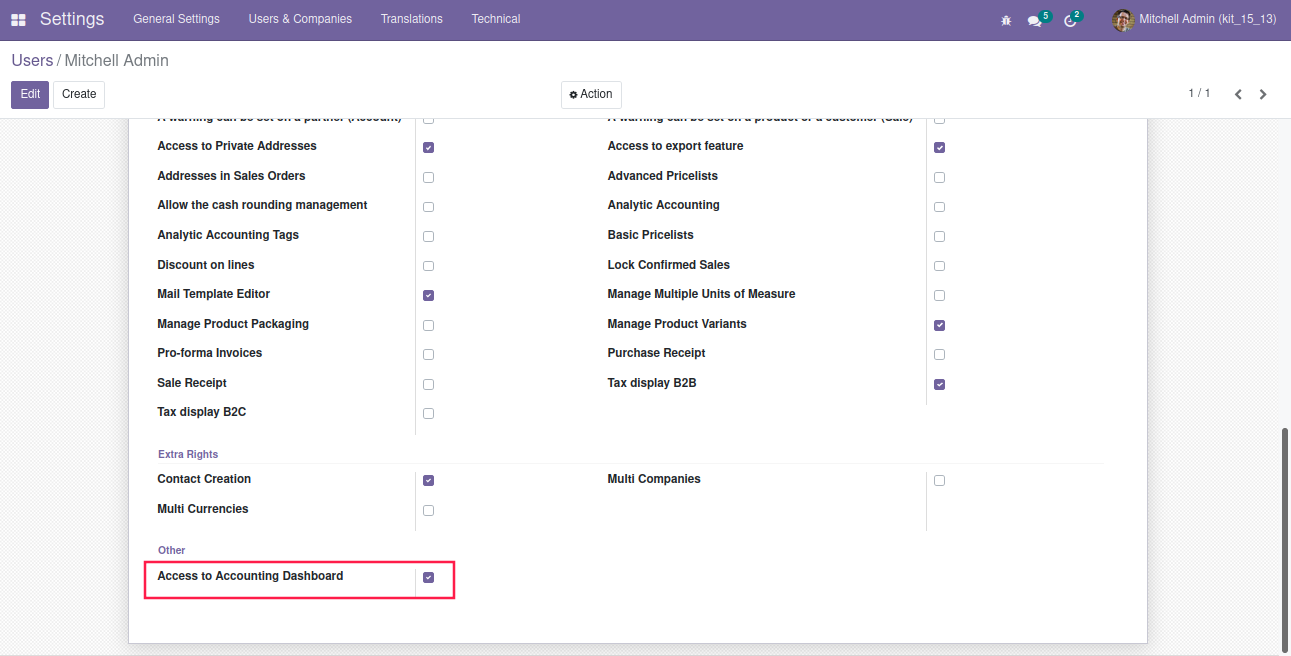Expand the Technical menu
1291x656 pixels.
(x=496, y=19)
